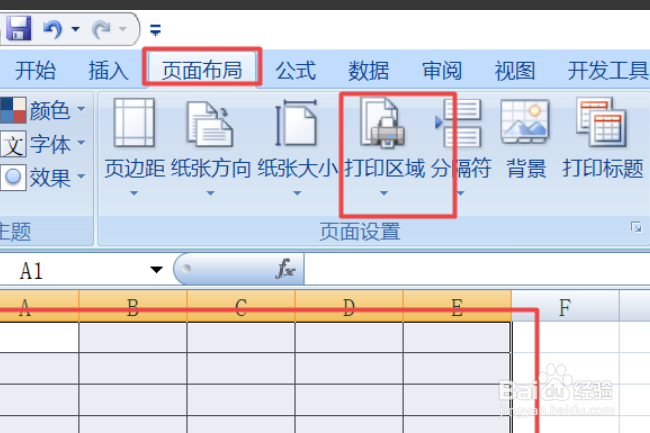Click the 颜色 label text
650x433 pixels.
coord(49,111)
